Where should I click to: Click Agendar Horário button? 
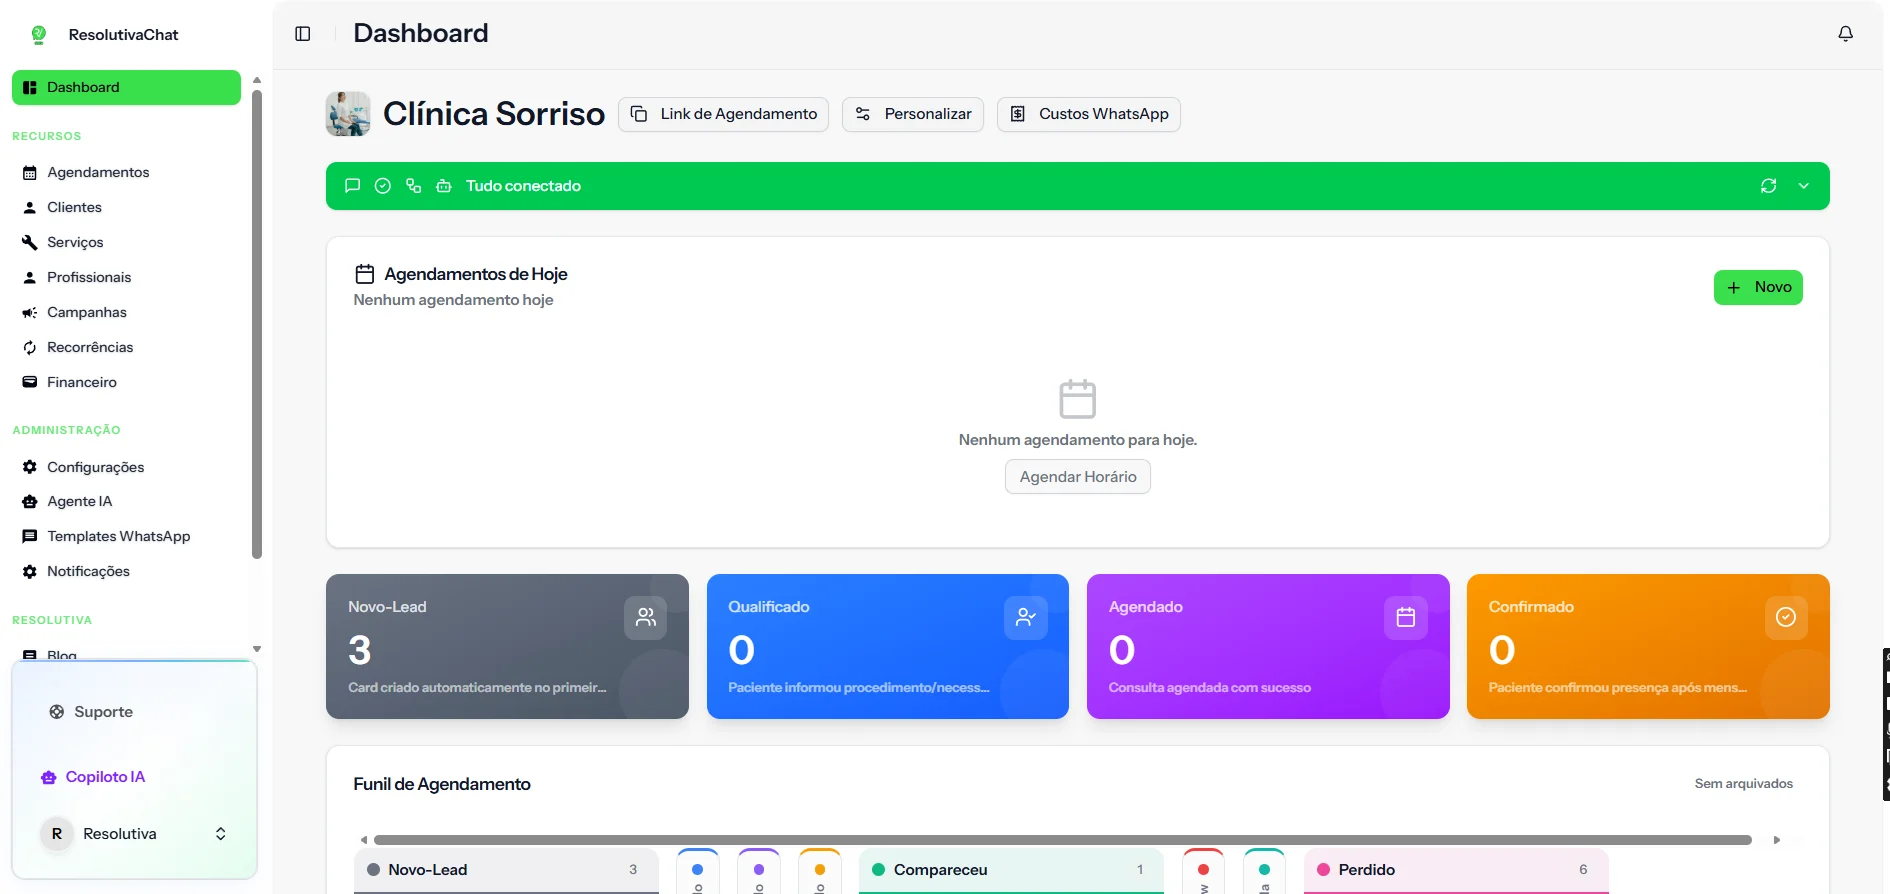click(x=1078, y=477)
